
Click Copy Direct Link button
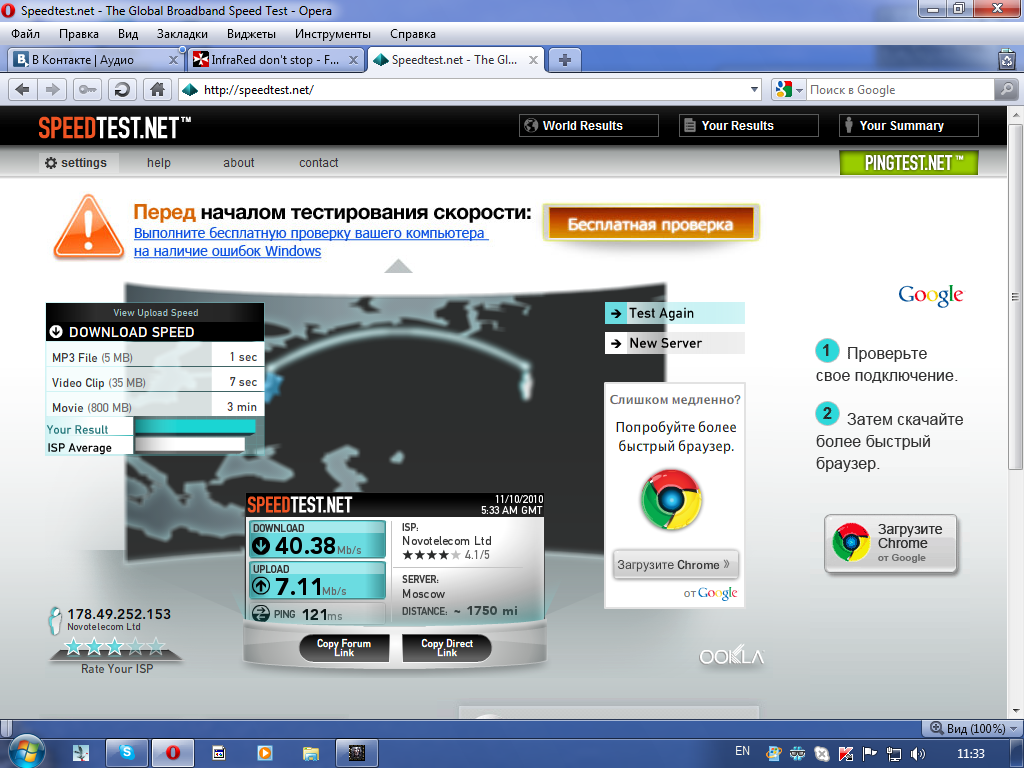[x=447, y=648]
